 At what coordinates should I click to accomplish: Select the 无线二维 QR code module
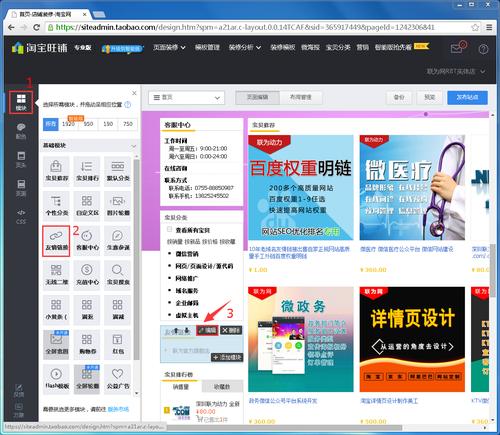56,275
